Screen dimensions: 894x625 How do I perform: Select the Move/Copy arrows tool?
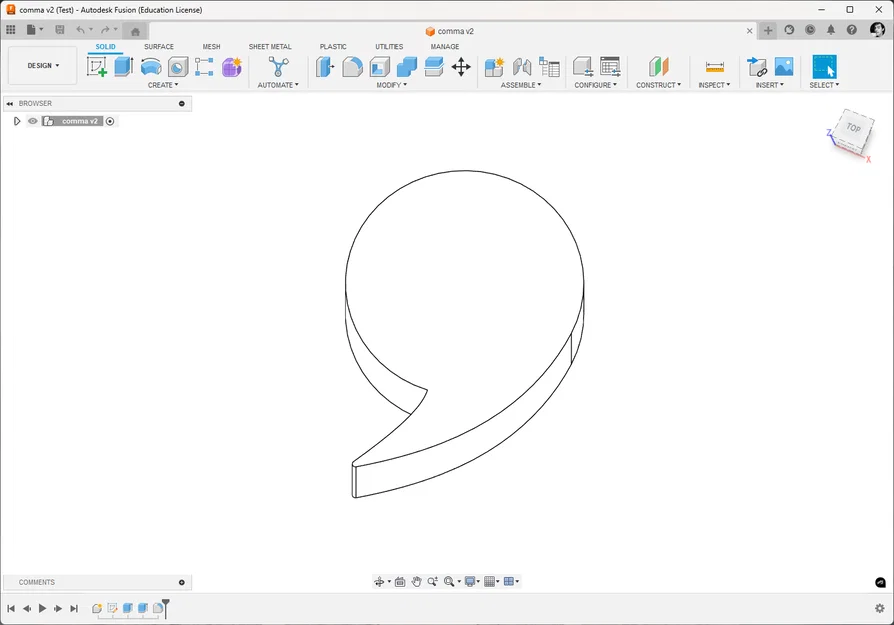(461, 67)
